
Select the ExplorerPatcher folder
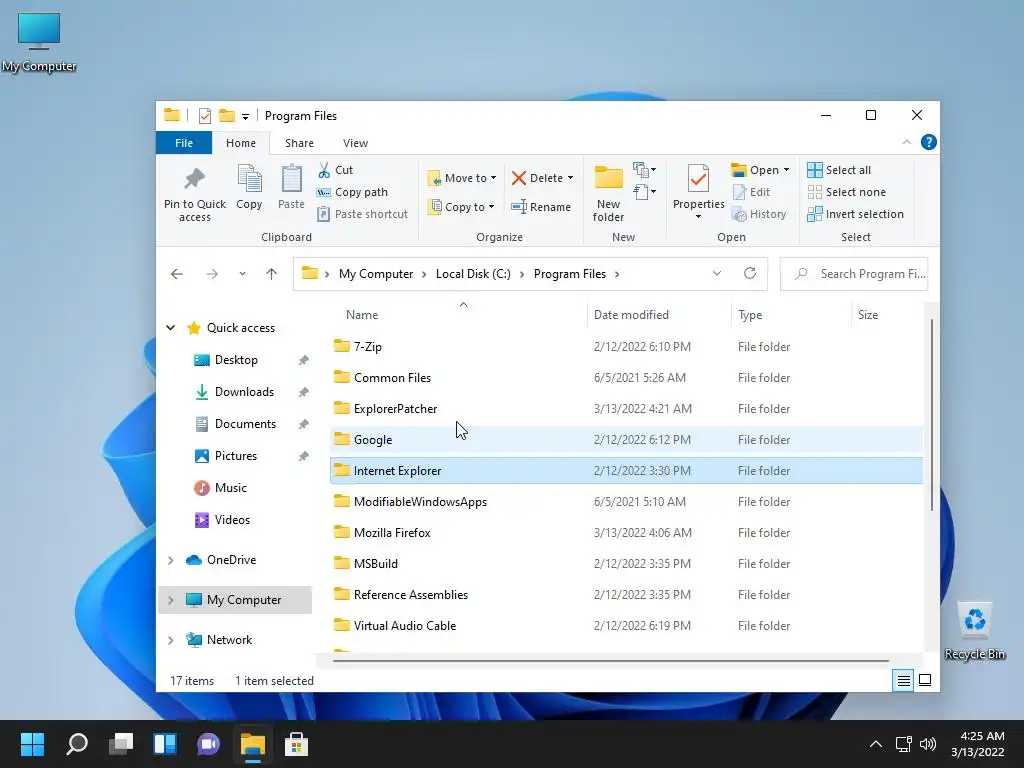pos(626,409)
